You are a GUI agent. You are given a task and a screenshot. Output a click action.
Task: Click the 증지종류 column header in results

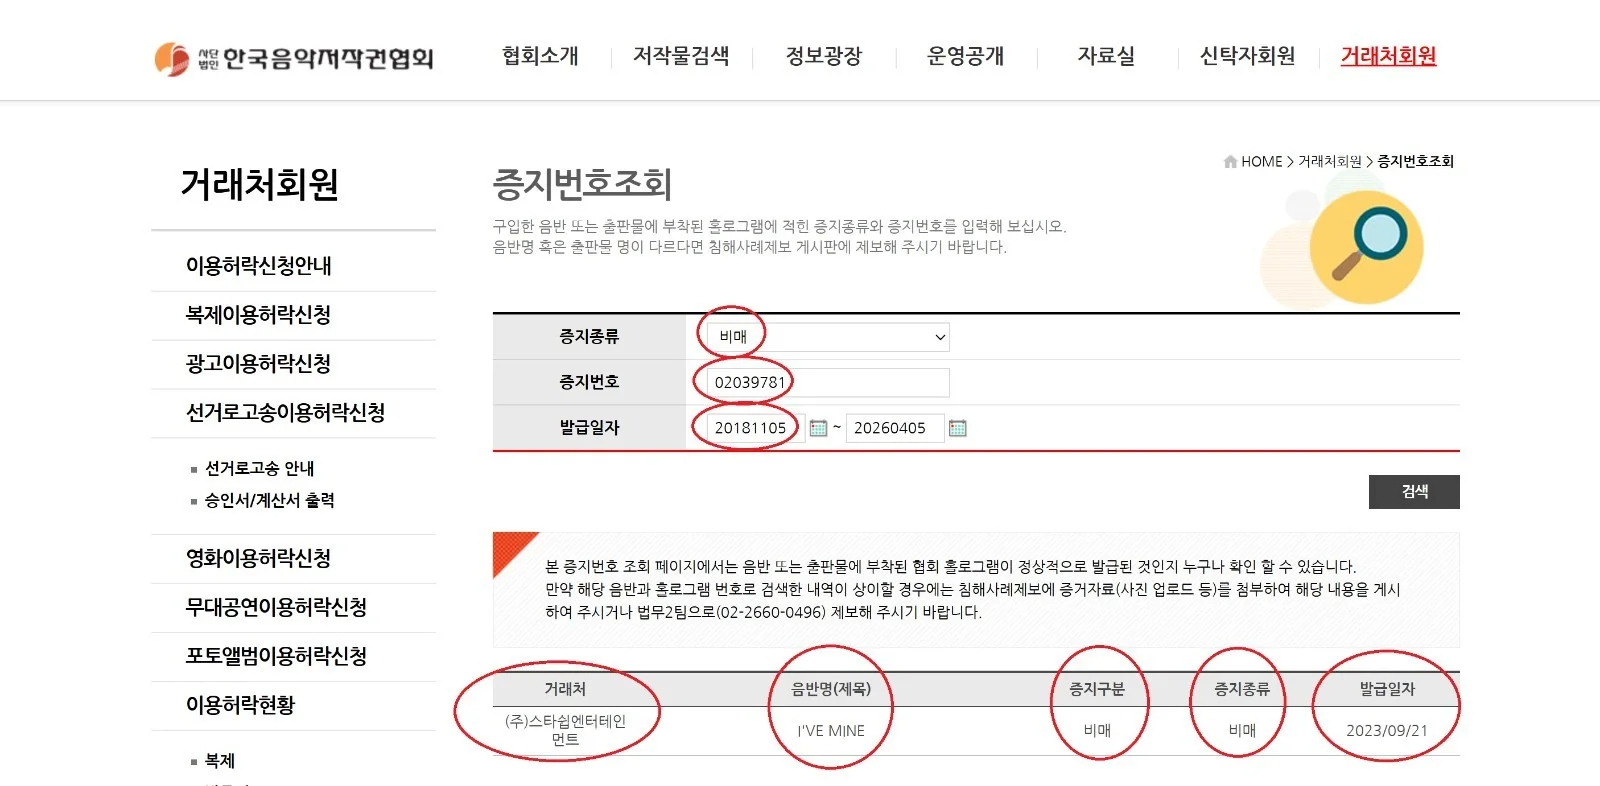tap(1242, 689)
